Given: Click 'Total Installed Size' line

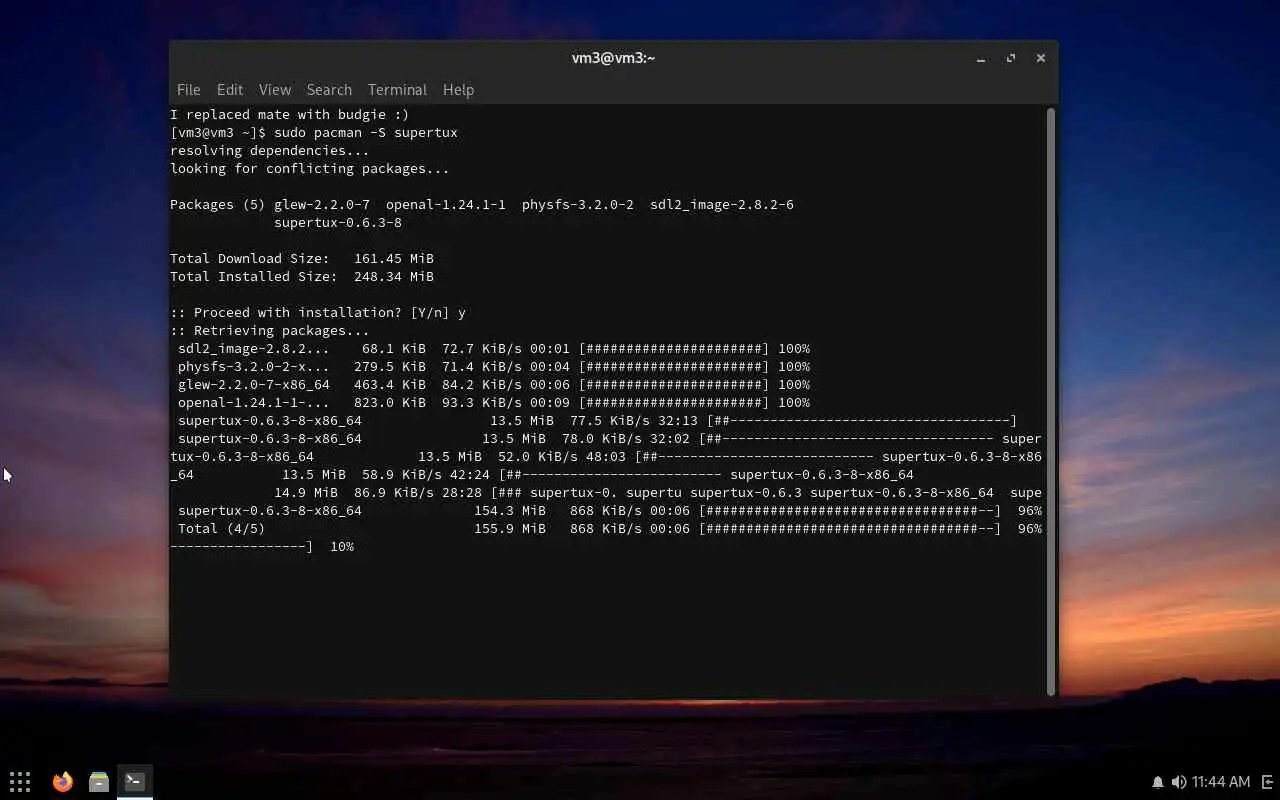Looking at the screenshot, I should pyautogui.click(x=302, y=276).
